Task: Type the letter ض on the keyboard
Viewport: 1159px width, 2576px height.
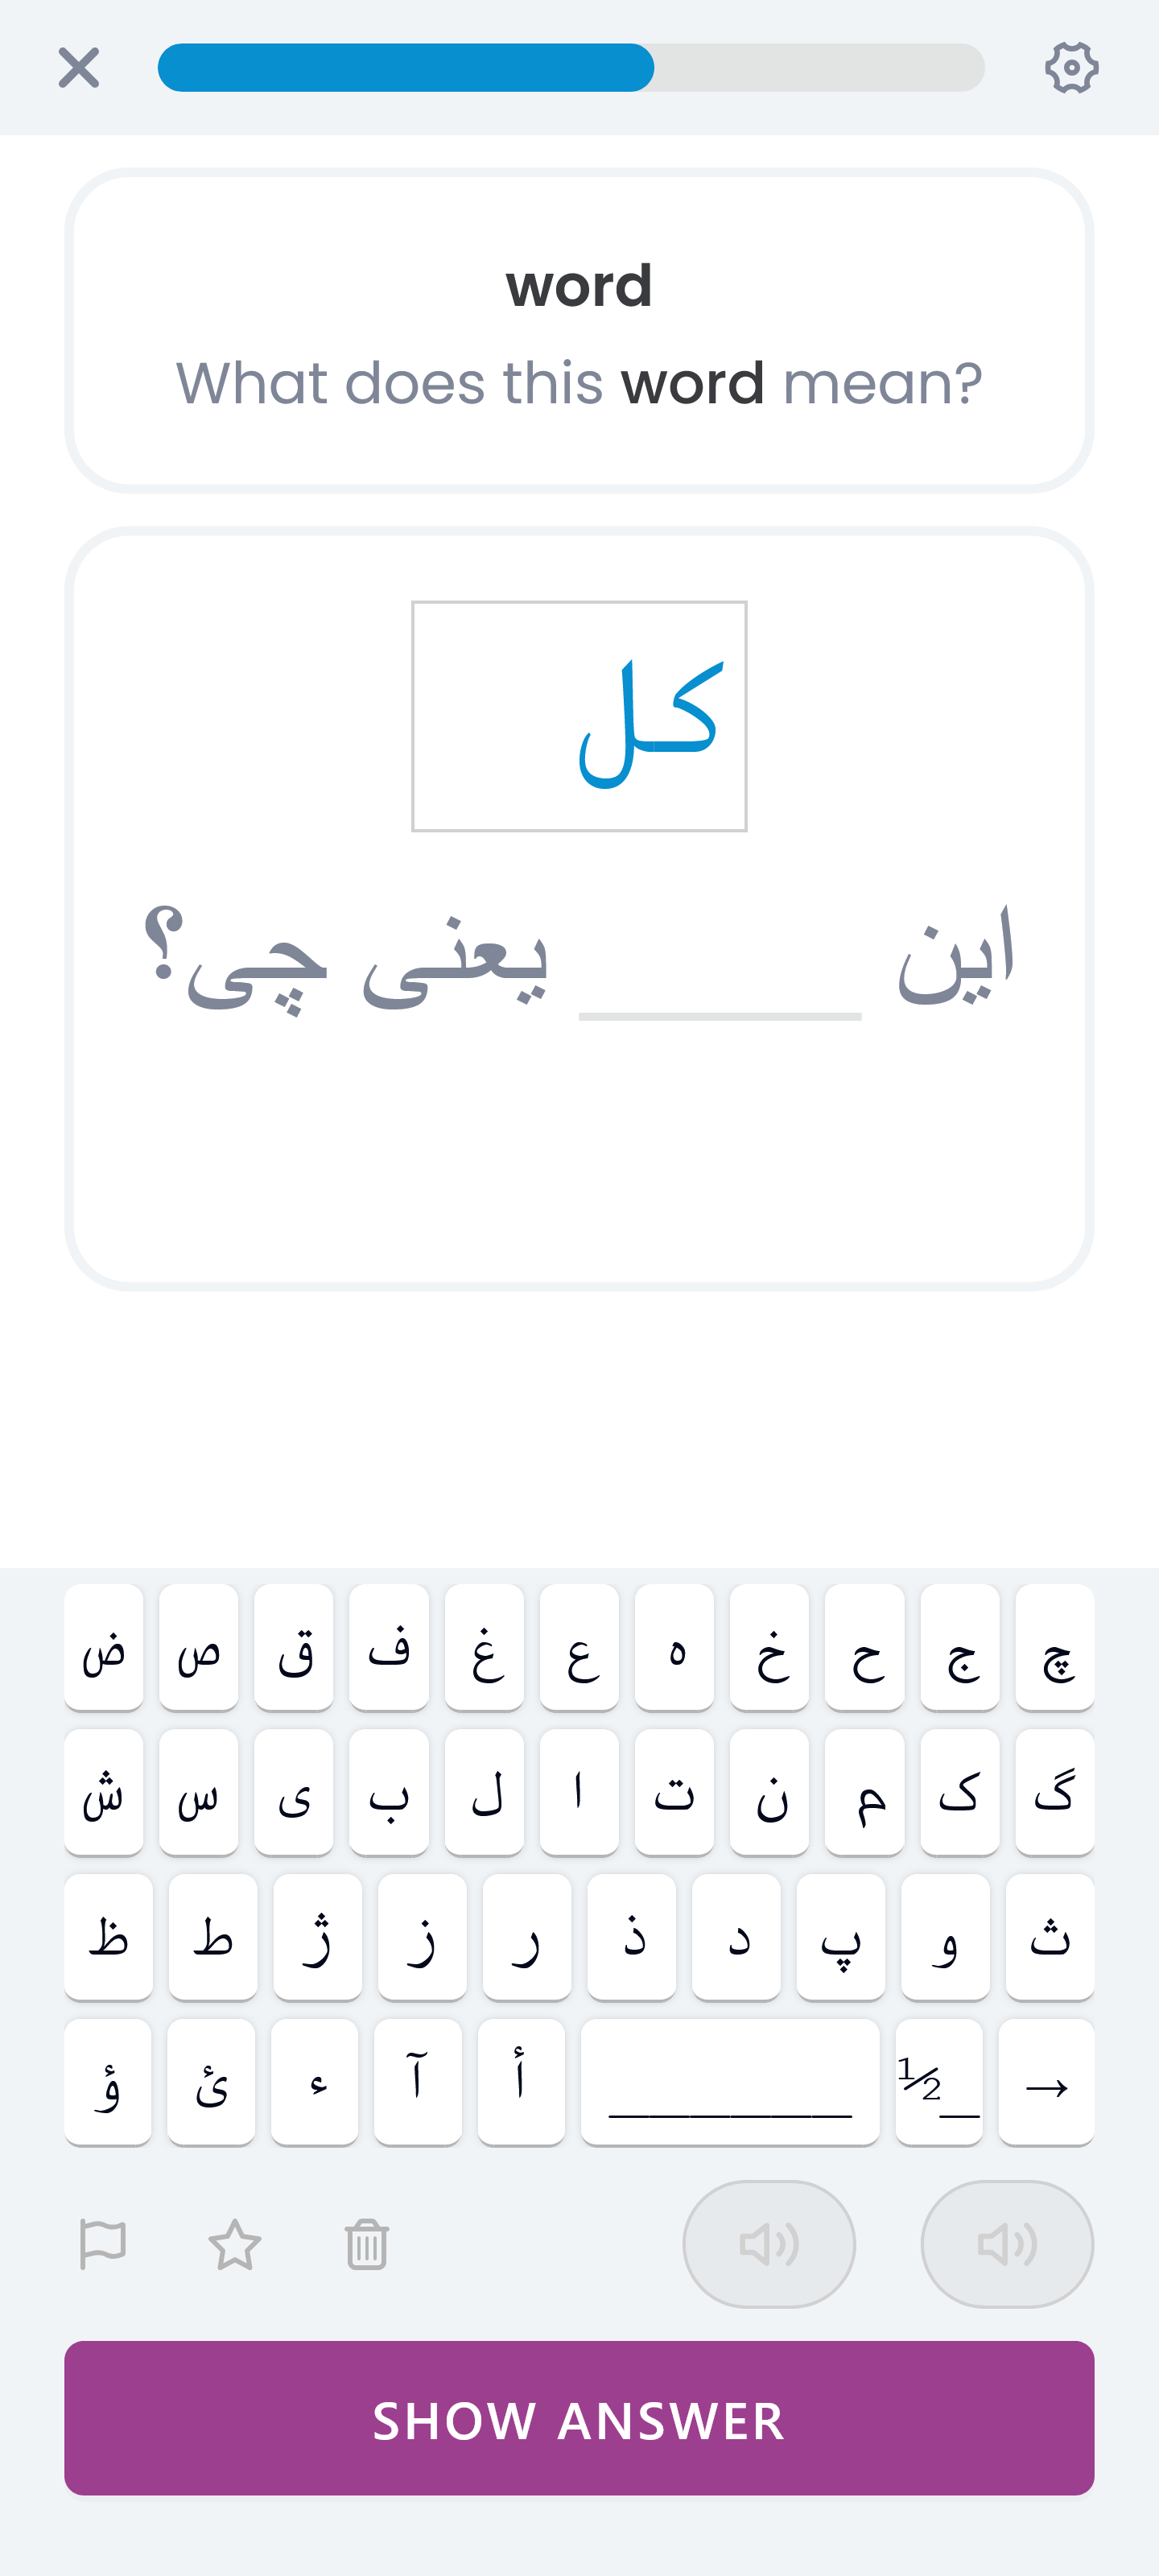Action: coord(104,1657)
